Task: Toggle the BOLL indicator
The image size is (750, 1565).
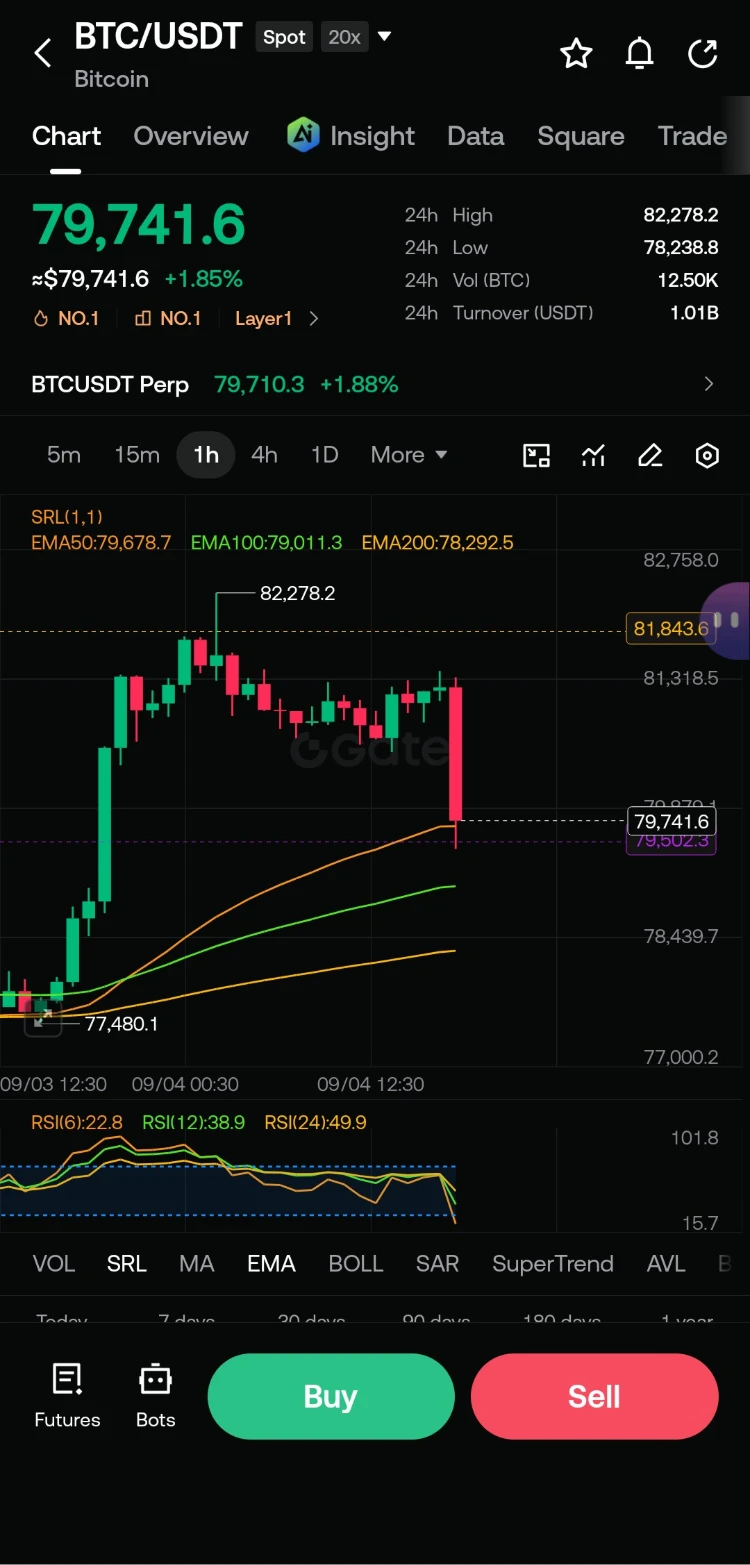Action: (x=356, y=1264)
